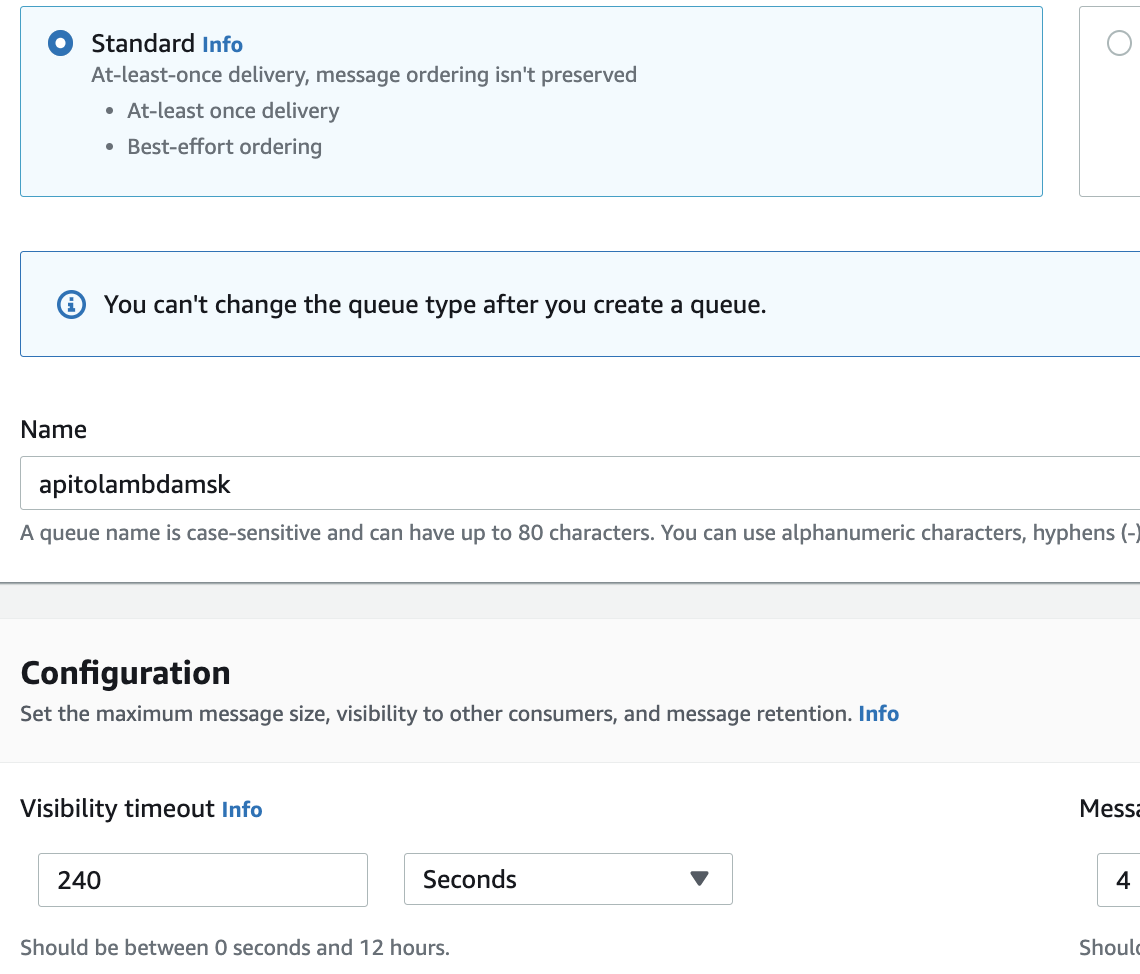Click the Best-effort ordering bullet point

224,147
